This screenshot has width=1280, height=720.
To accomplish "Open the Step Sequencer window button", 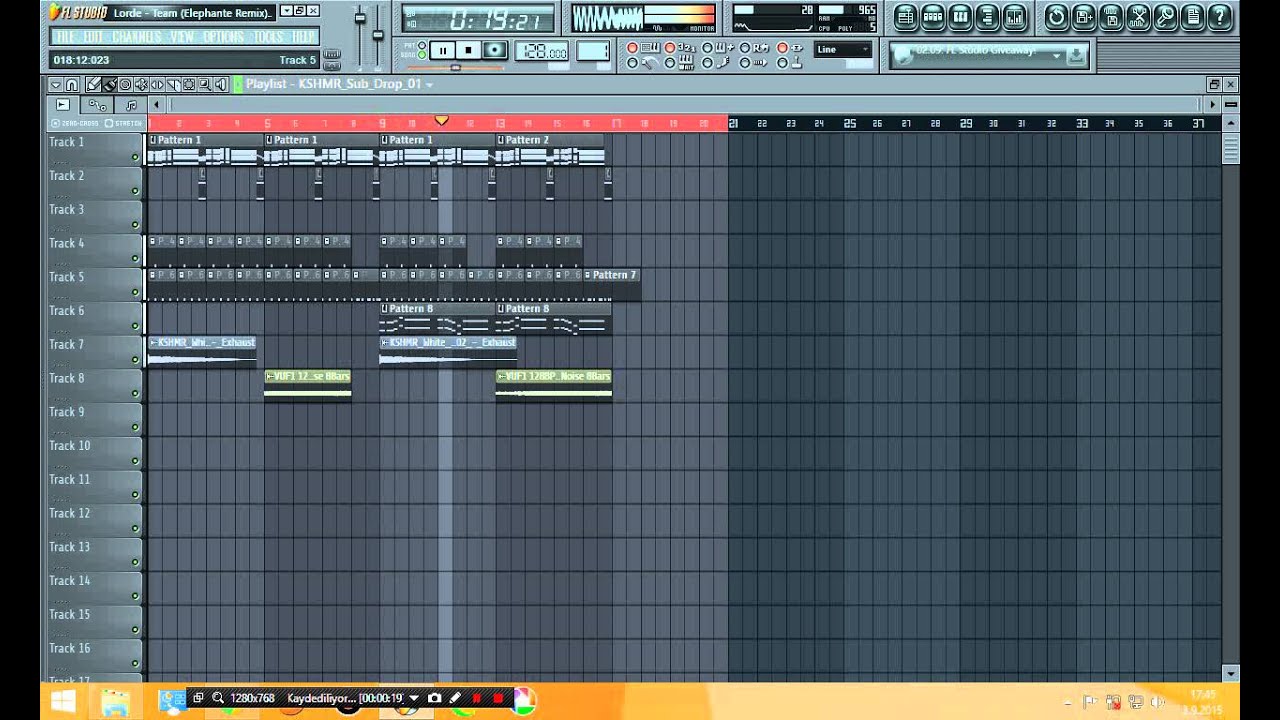I will pyautogui.click(x=933, y=17).
